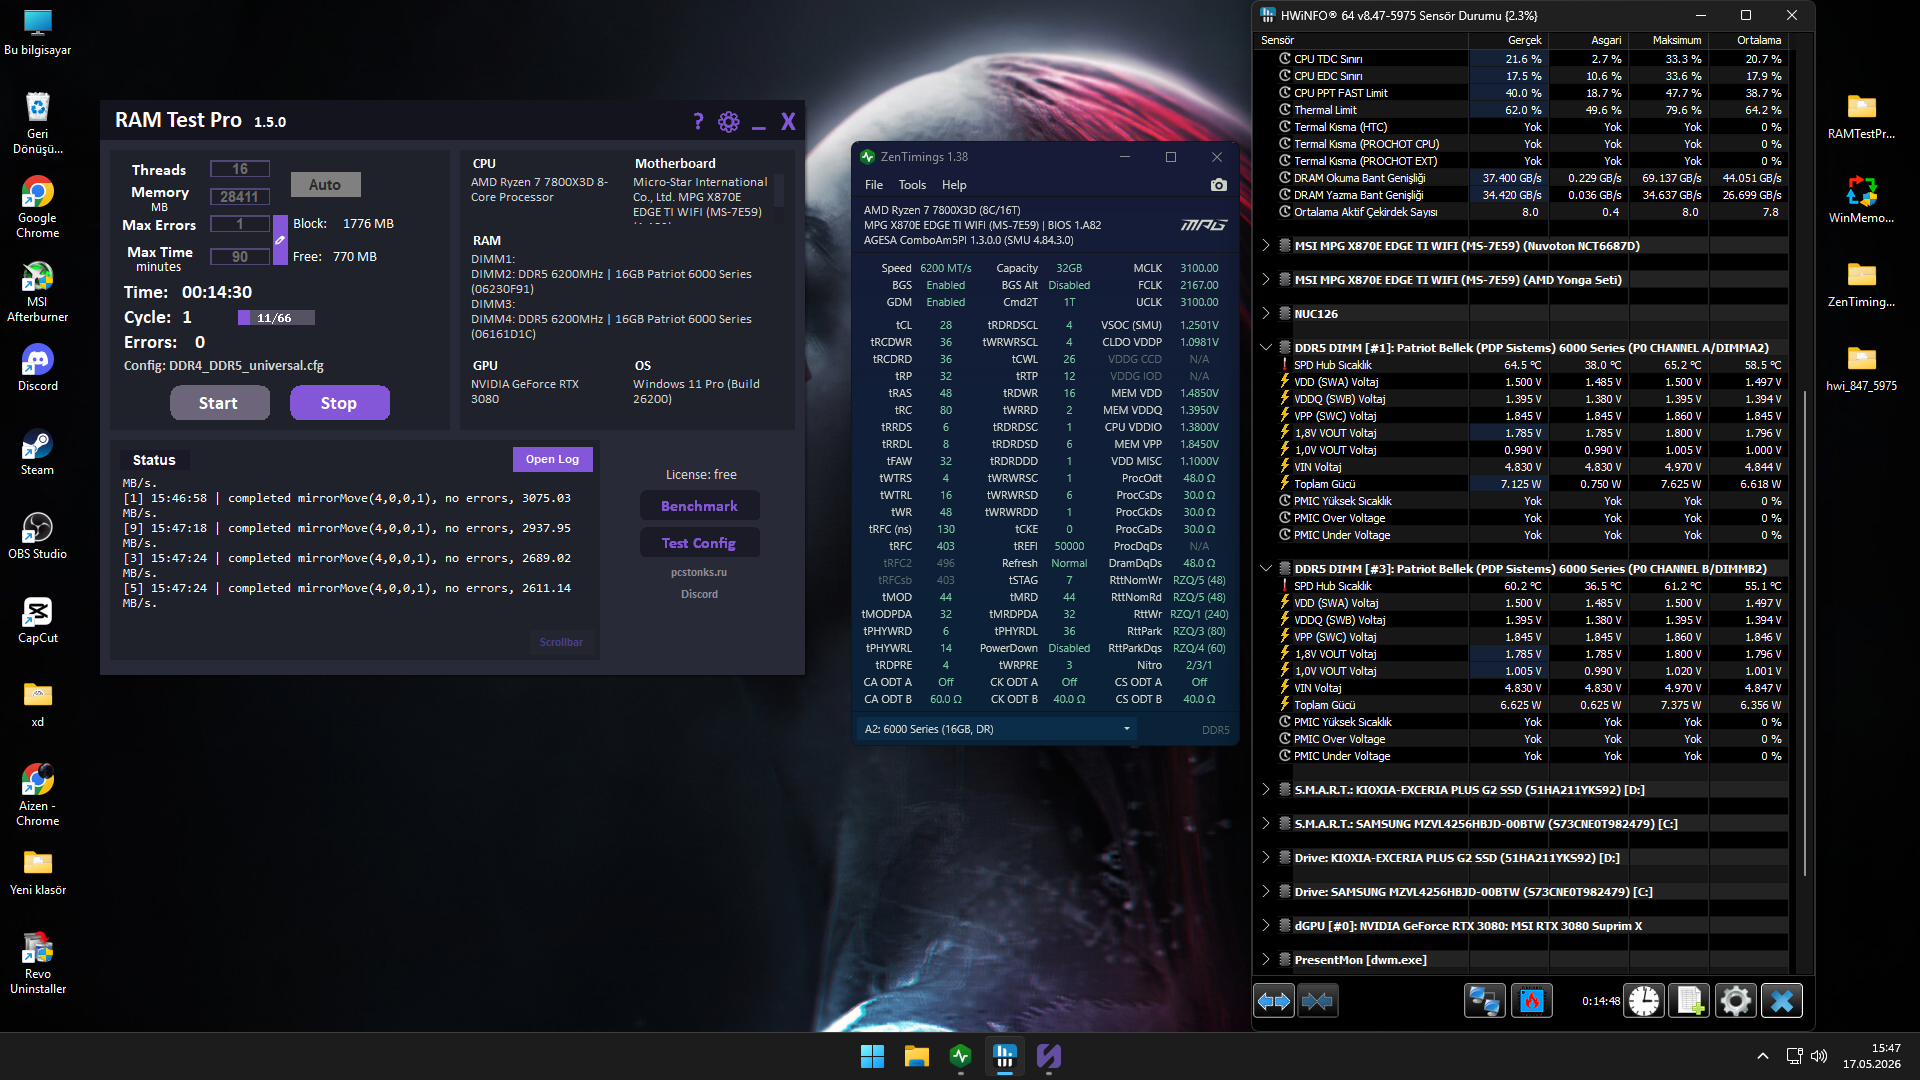Expand S.M.A.R.T. SAMSUNG MZVL4256HBJD group
The height and width of the screenshot is (1080, 1920).
coord(1266,824)
